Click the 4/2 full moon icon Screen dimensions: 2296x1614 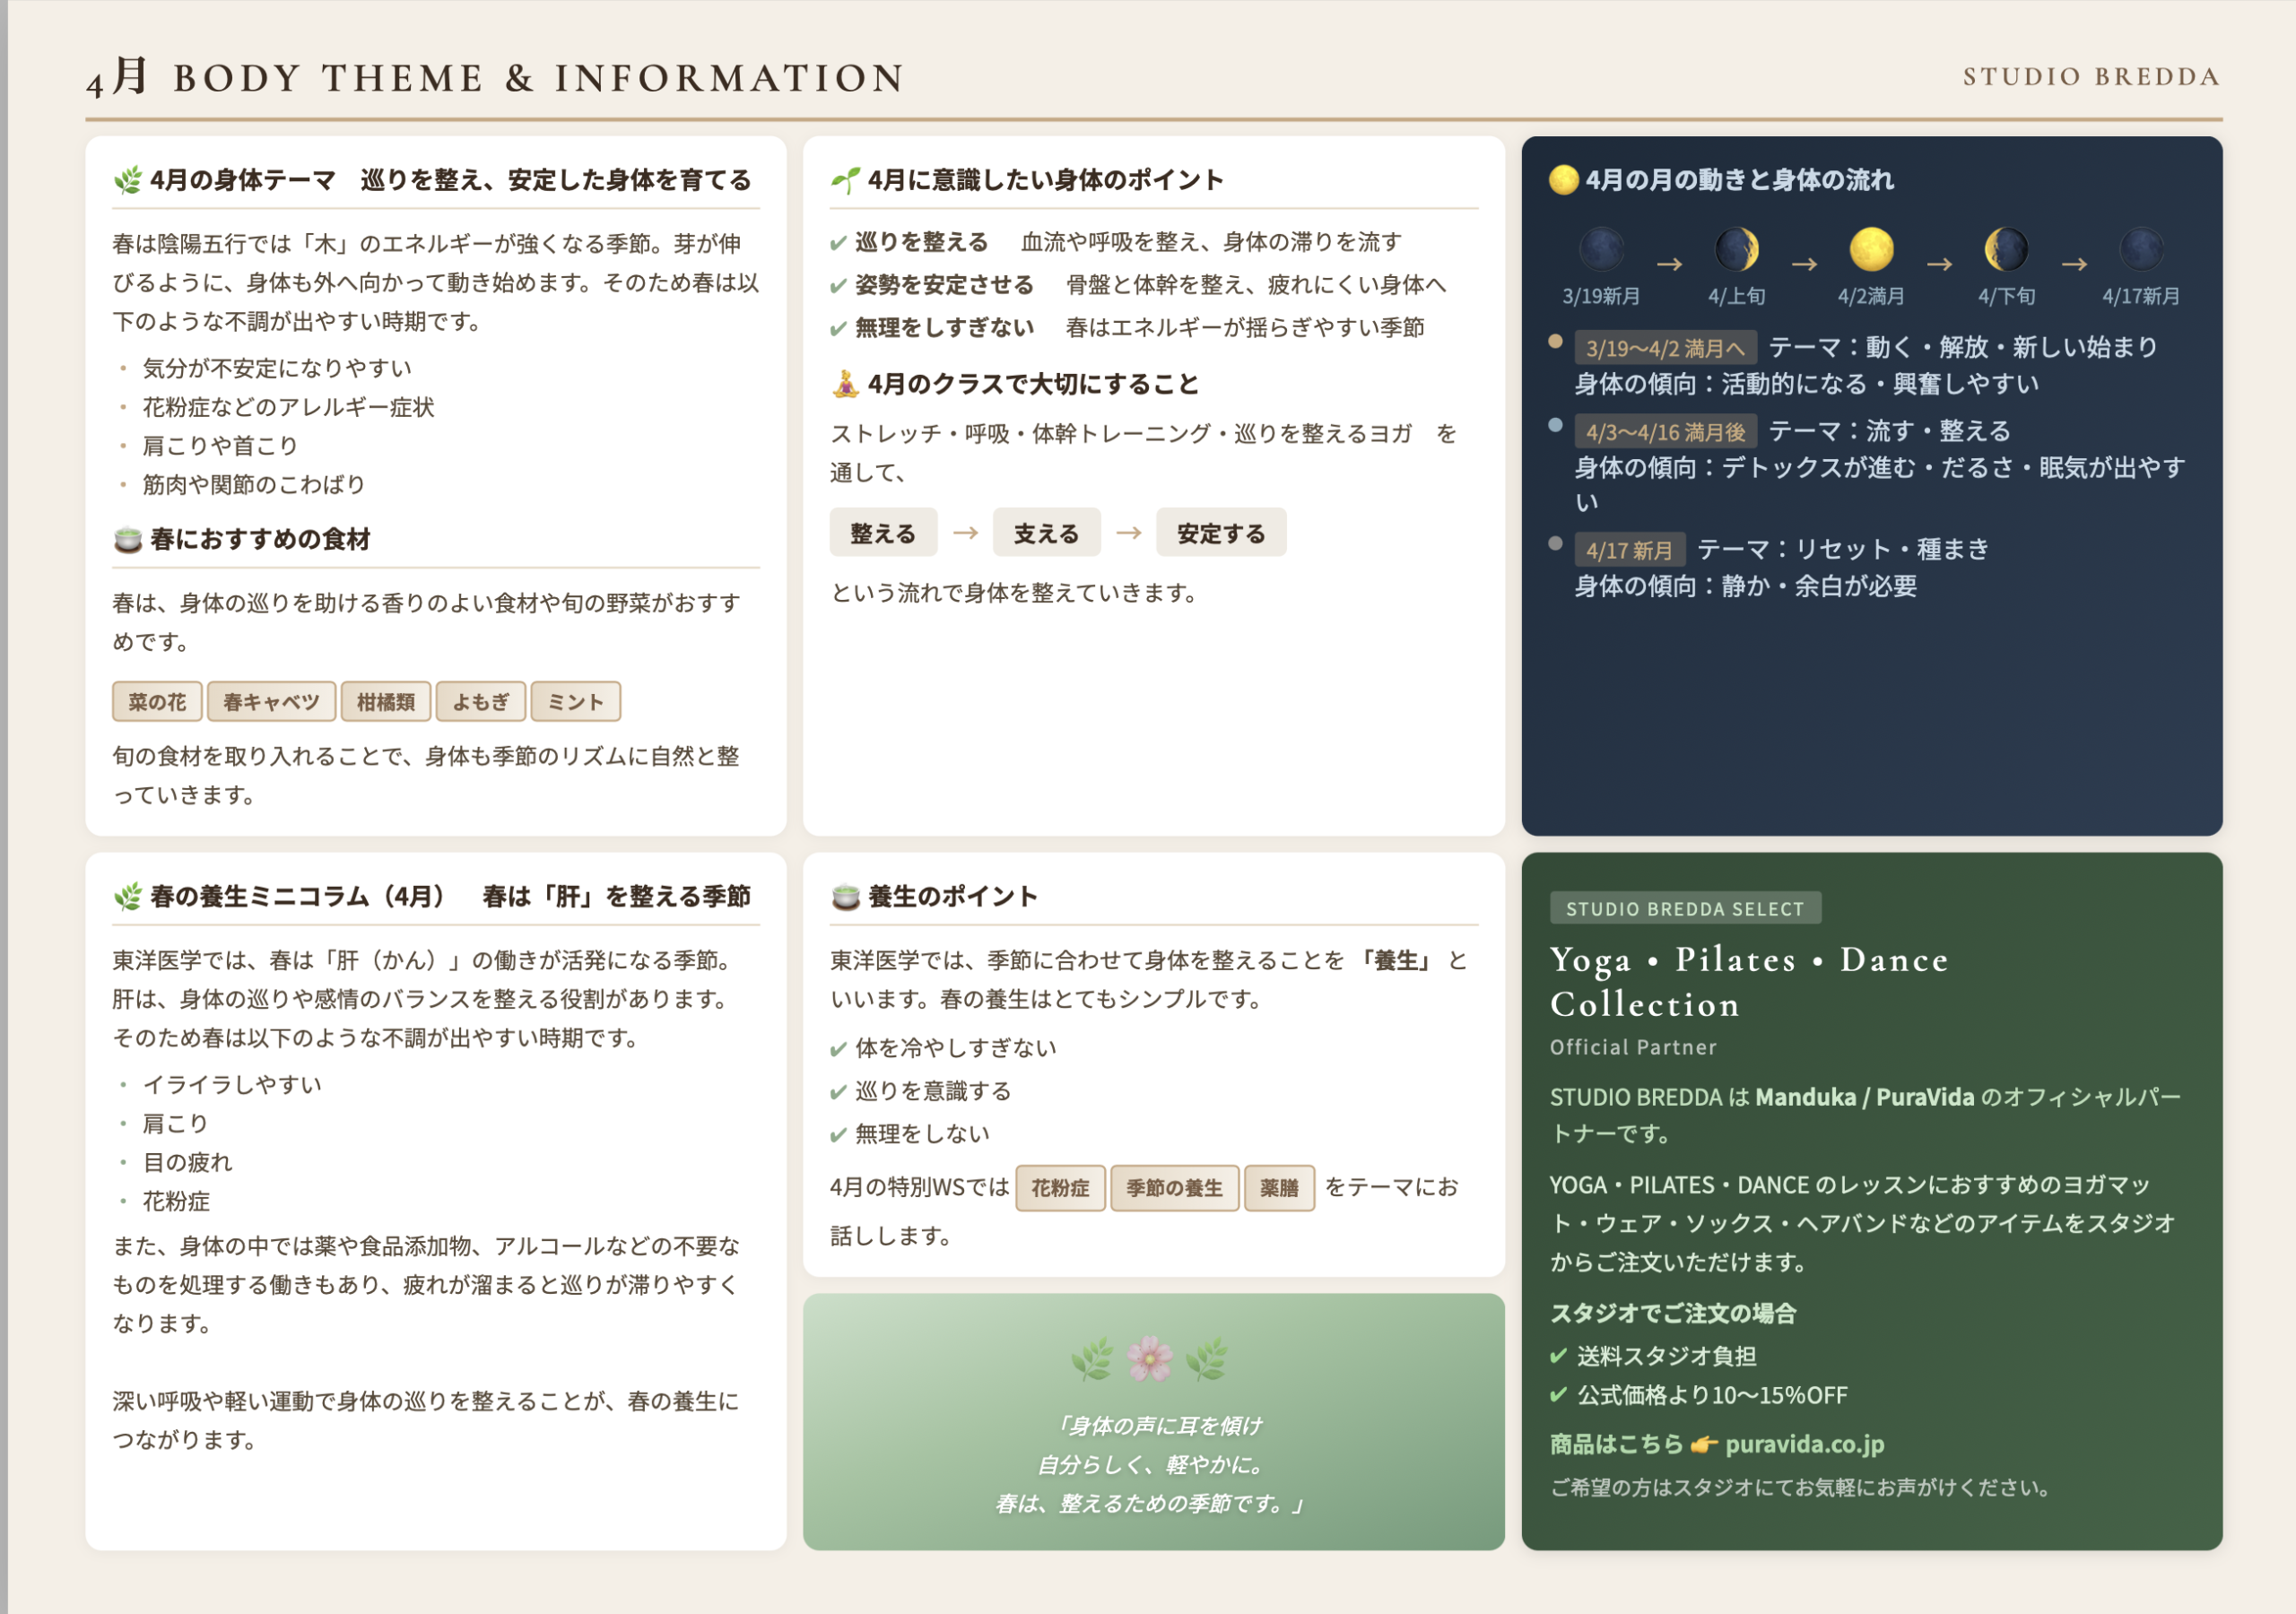(x=1870, y=249)
